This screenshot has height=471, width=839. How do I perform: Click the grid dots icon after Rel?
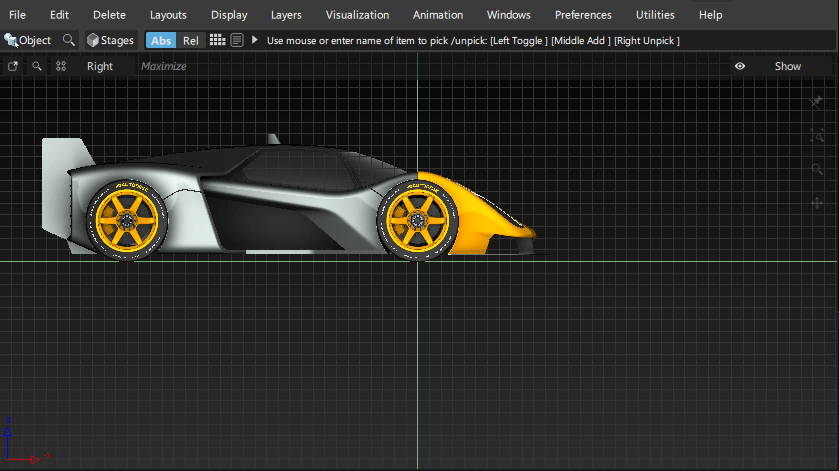[217, 40]
